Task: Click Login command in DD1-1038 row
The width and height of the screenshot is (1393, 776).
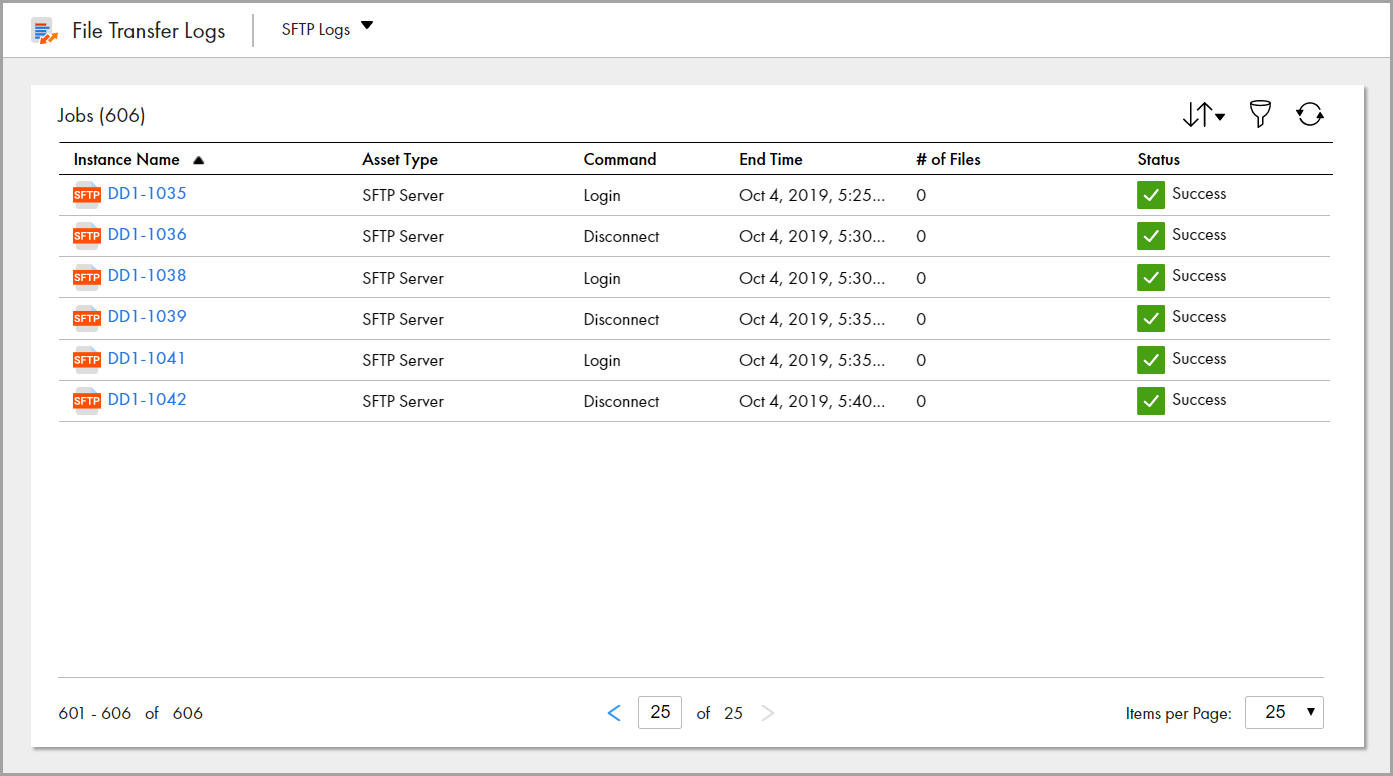Action: coord(602,278)
